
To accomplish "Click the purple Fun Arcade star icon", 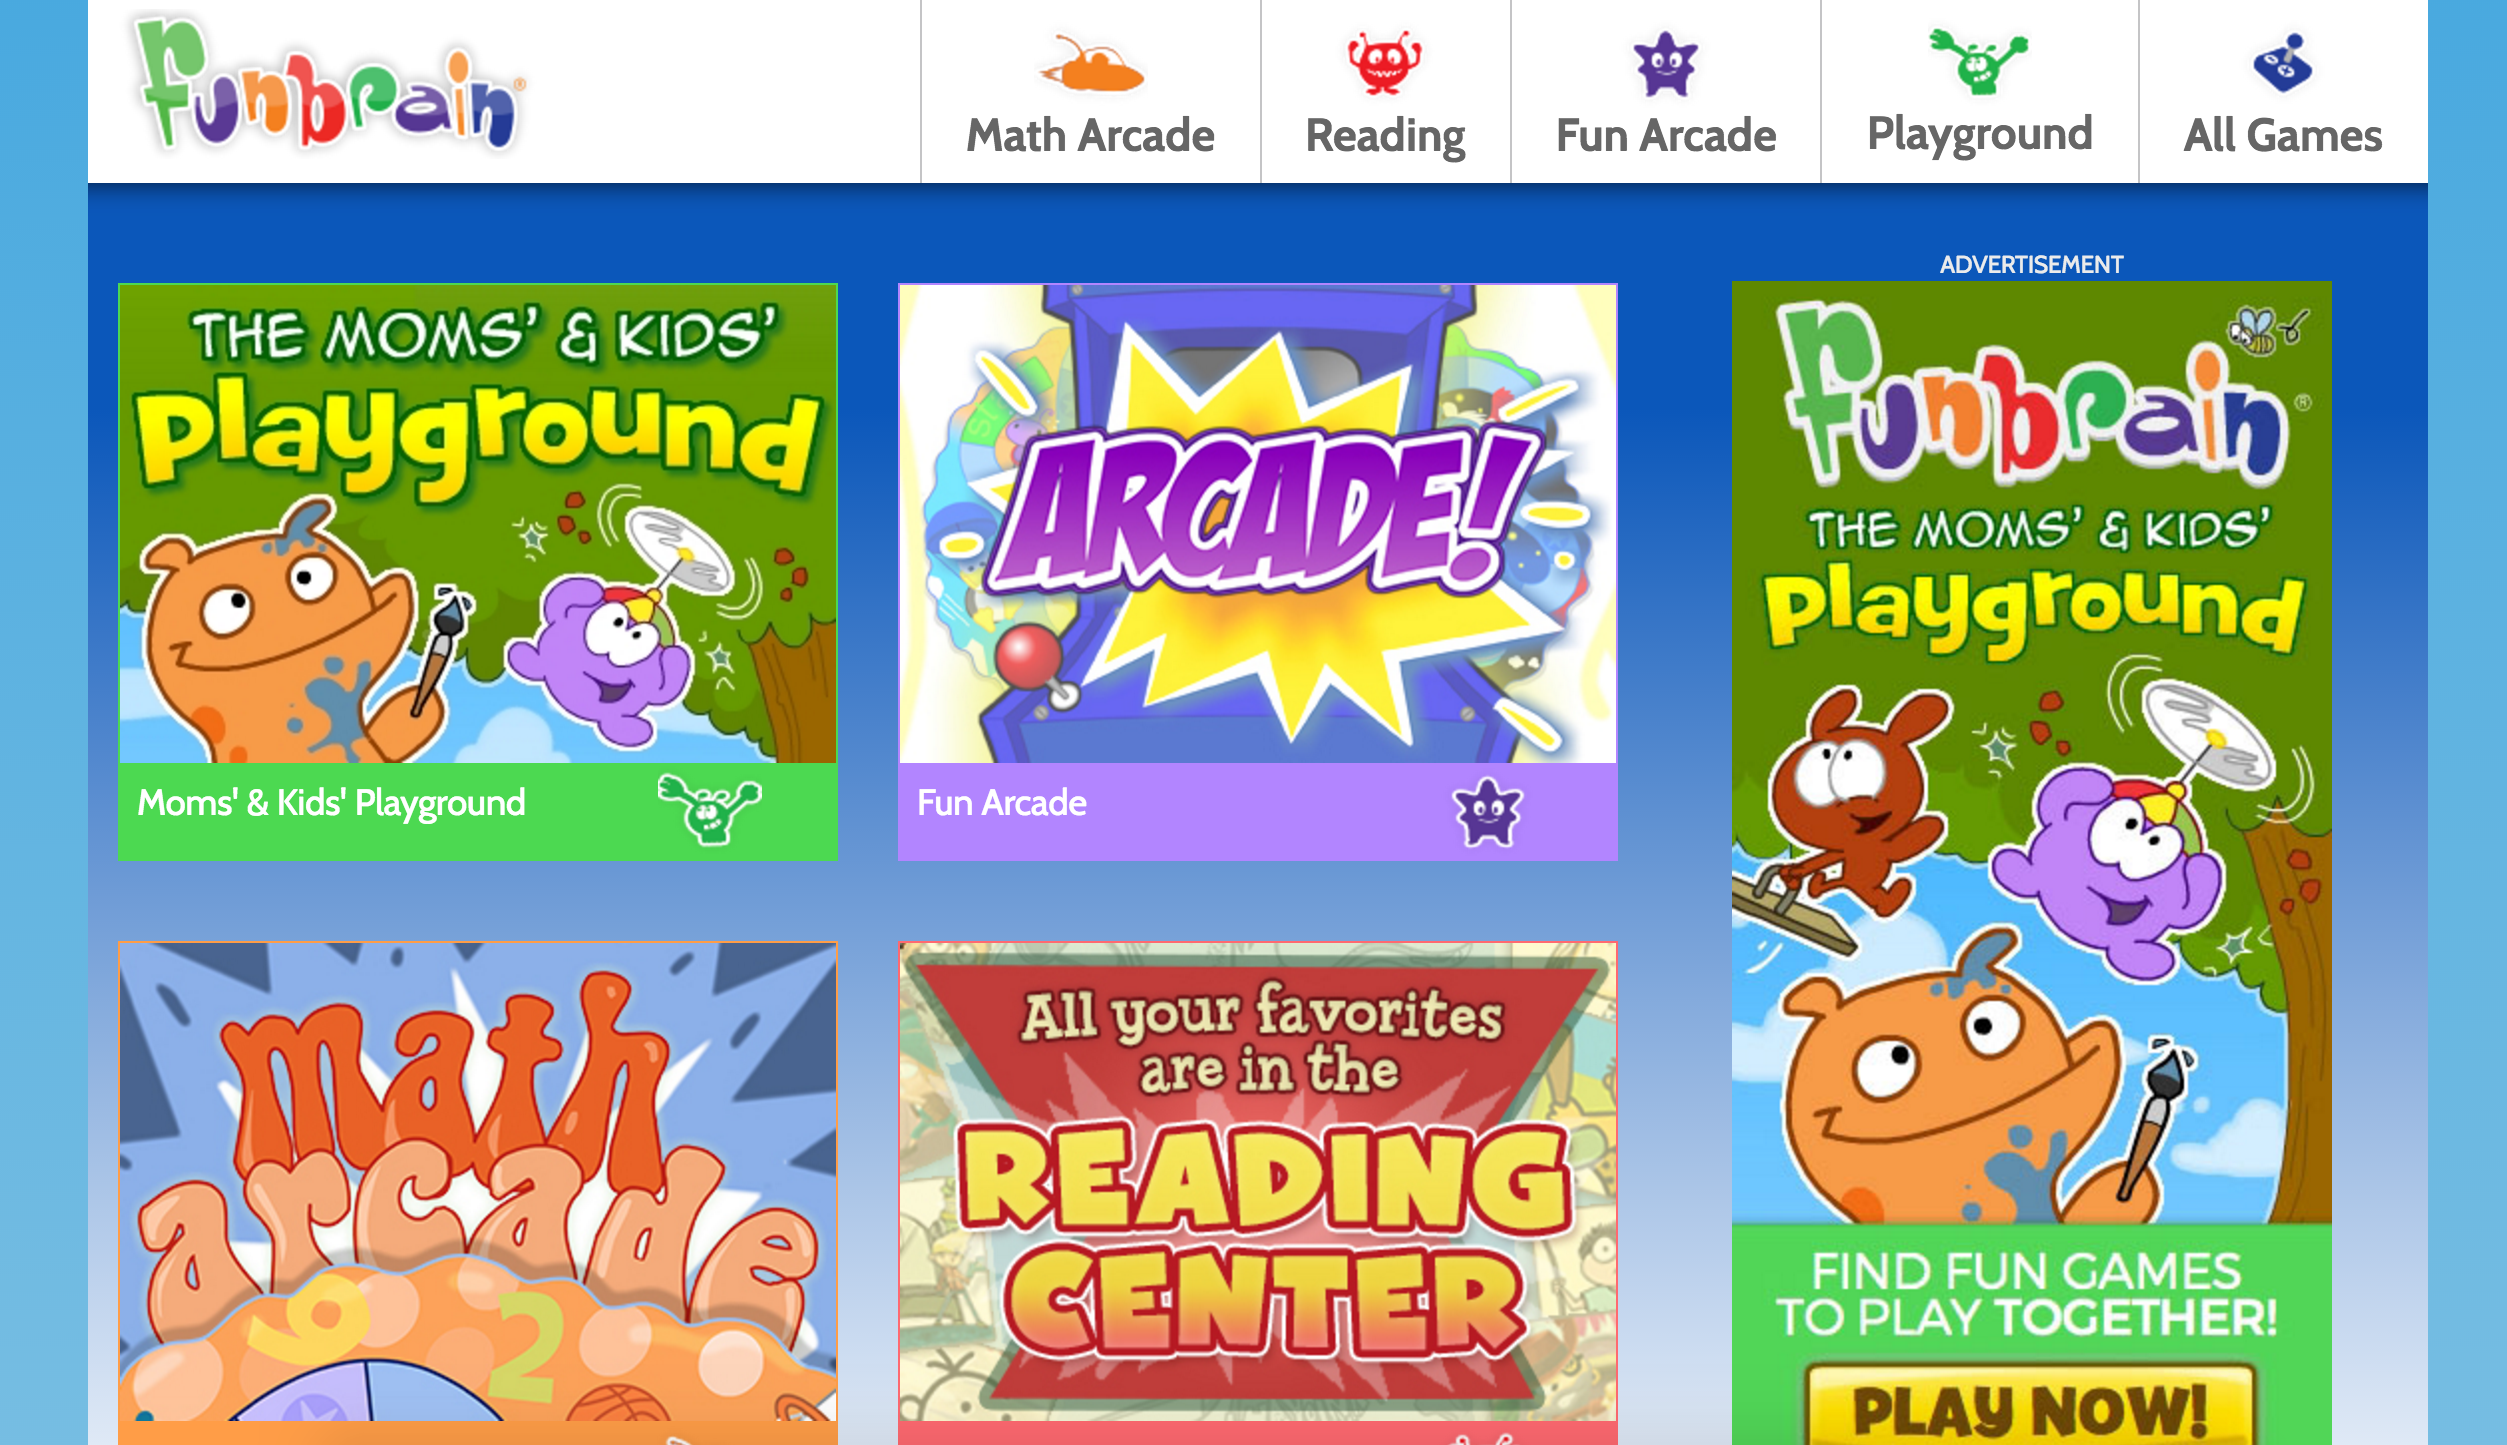I will 1665,64.
